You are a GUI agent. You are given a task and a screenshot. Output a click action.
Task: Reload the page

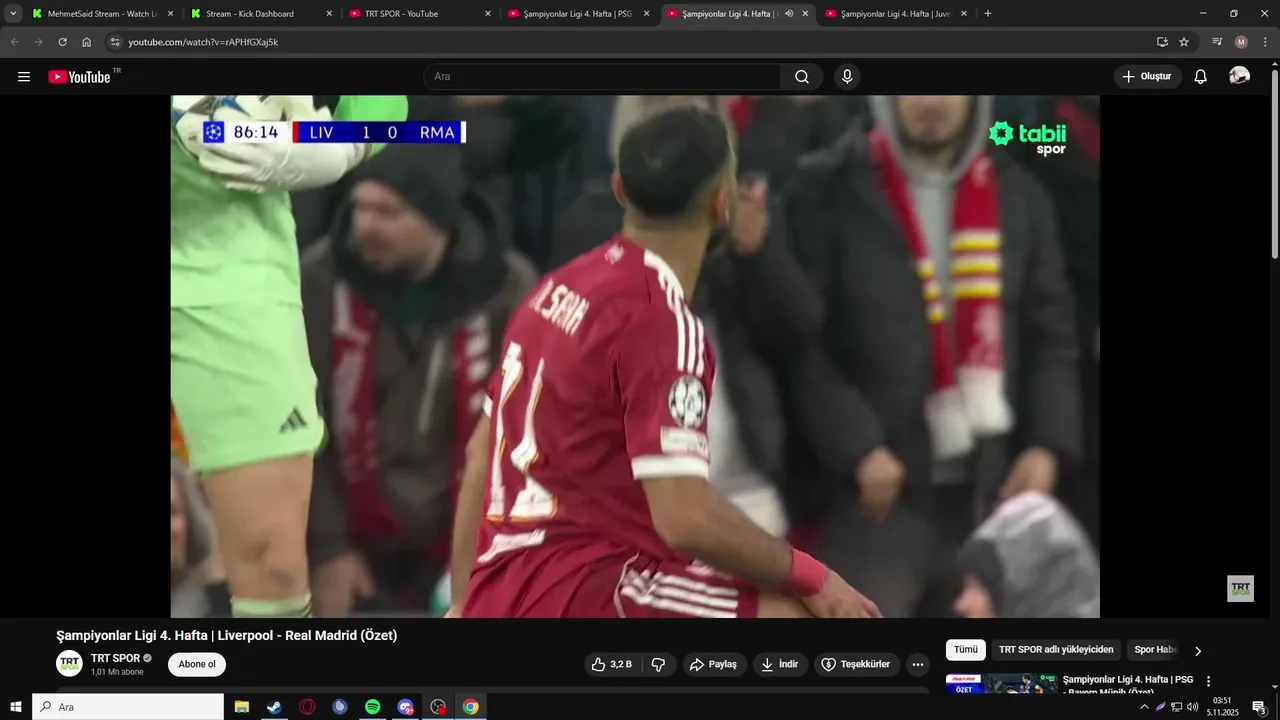[x=62, y=42]
